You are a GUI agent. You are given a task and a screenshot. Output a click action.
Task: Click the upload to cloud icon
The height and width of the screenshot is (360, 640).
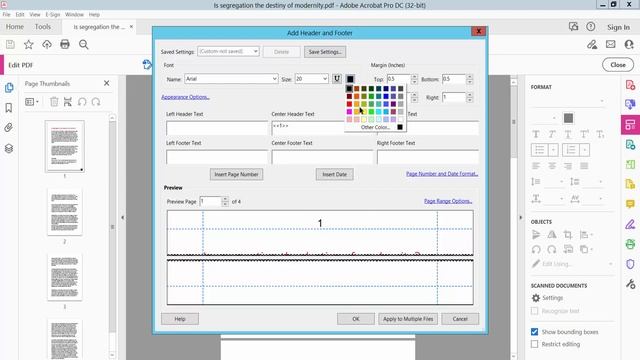click(x=47, y=44)
